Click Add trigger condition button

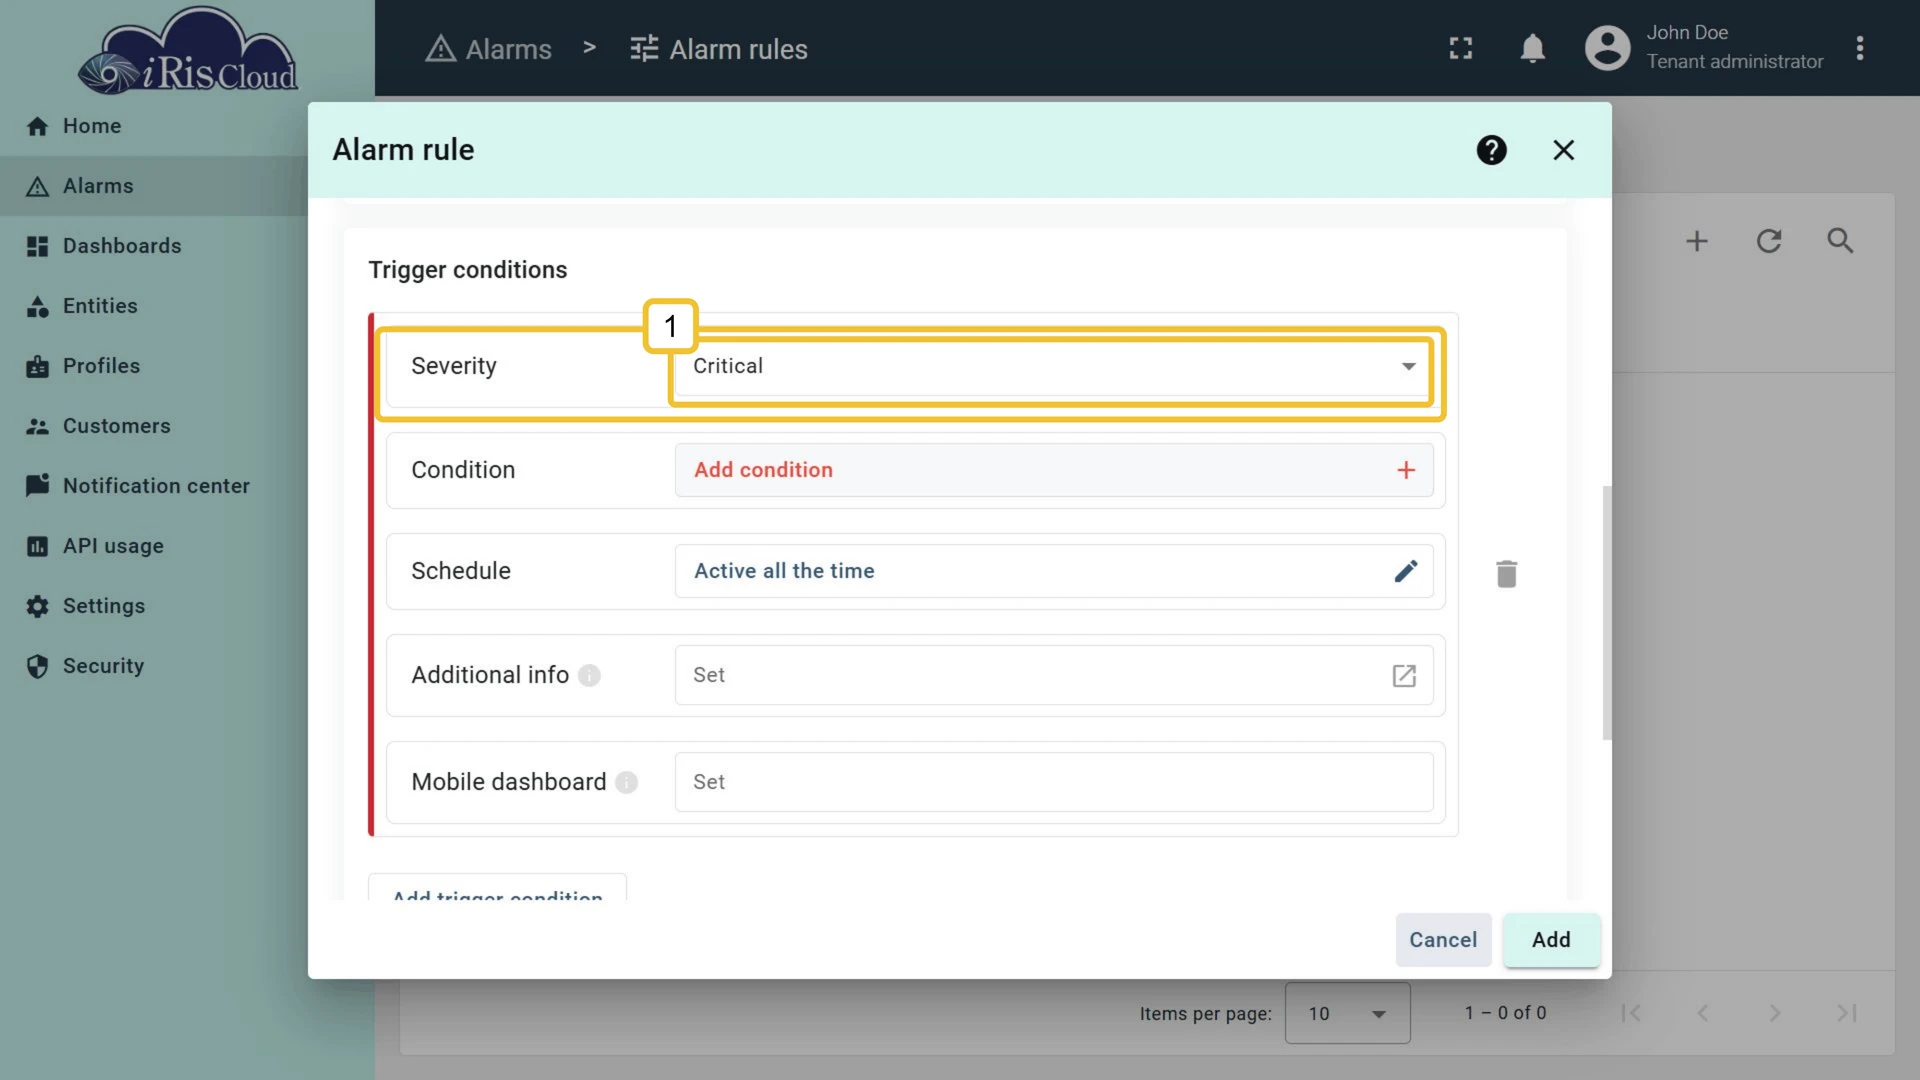pyautogui.click(x=497, y=888)
